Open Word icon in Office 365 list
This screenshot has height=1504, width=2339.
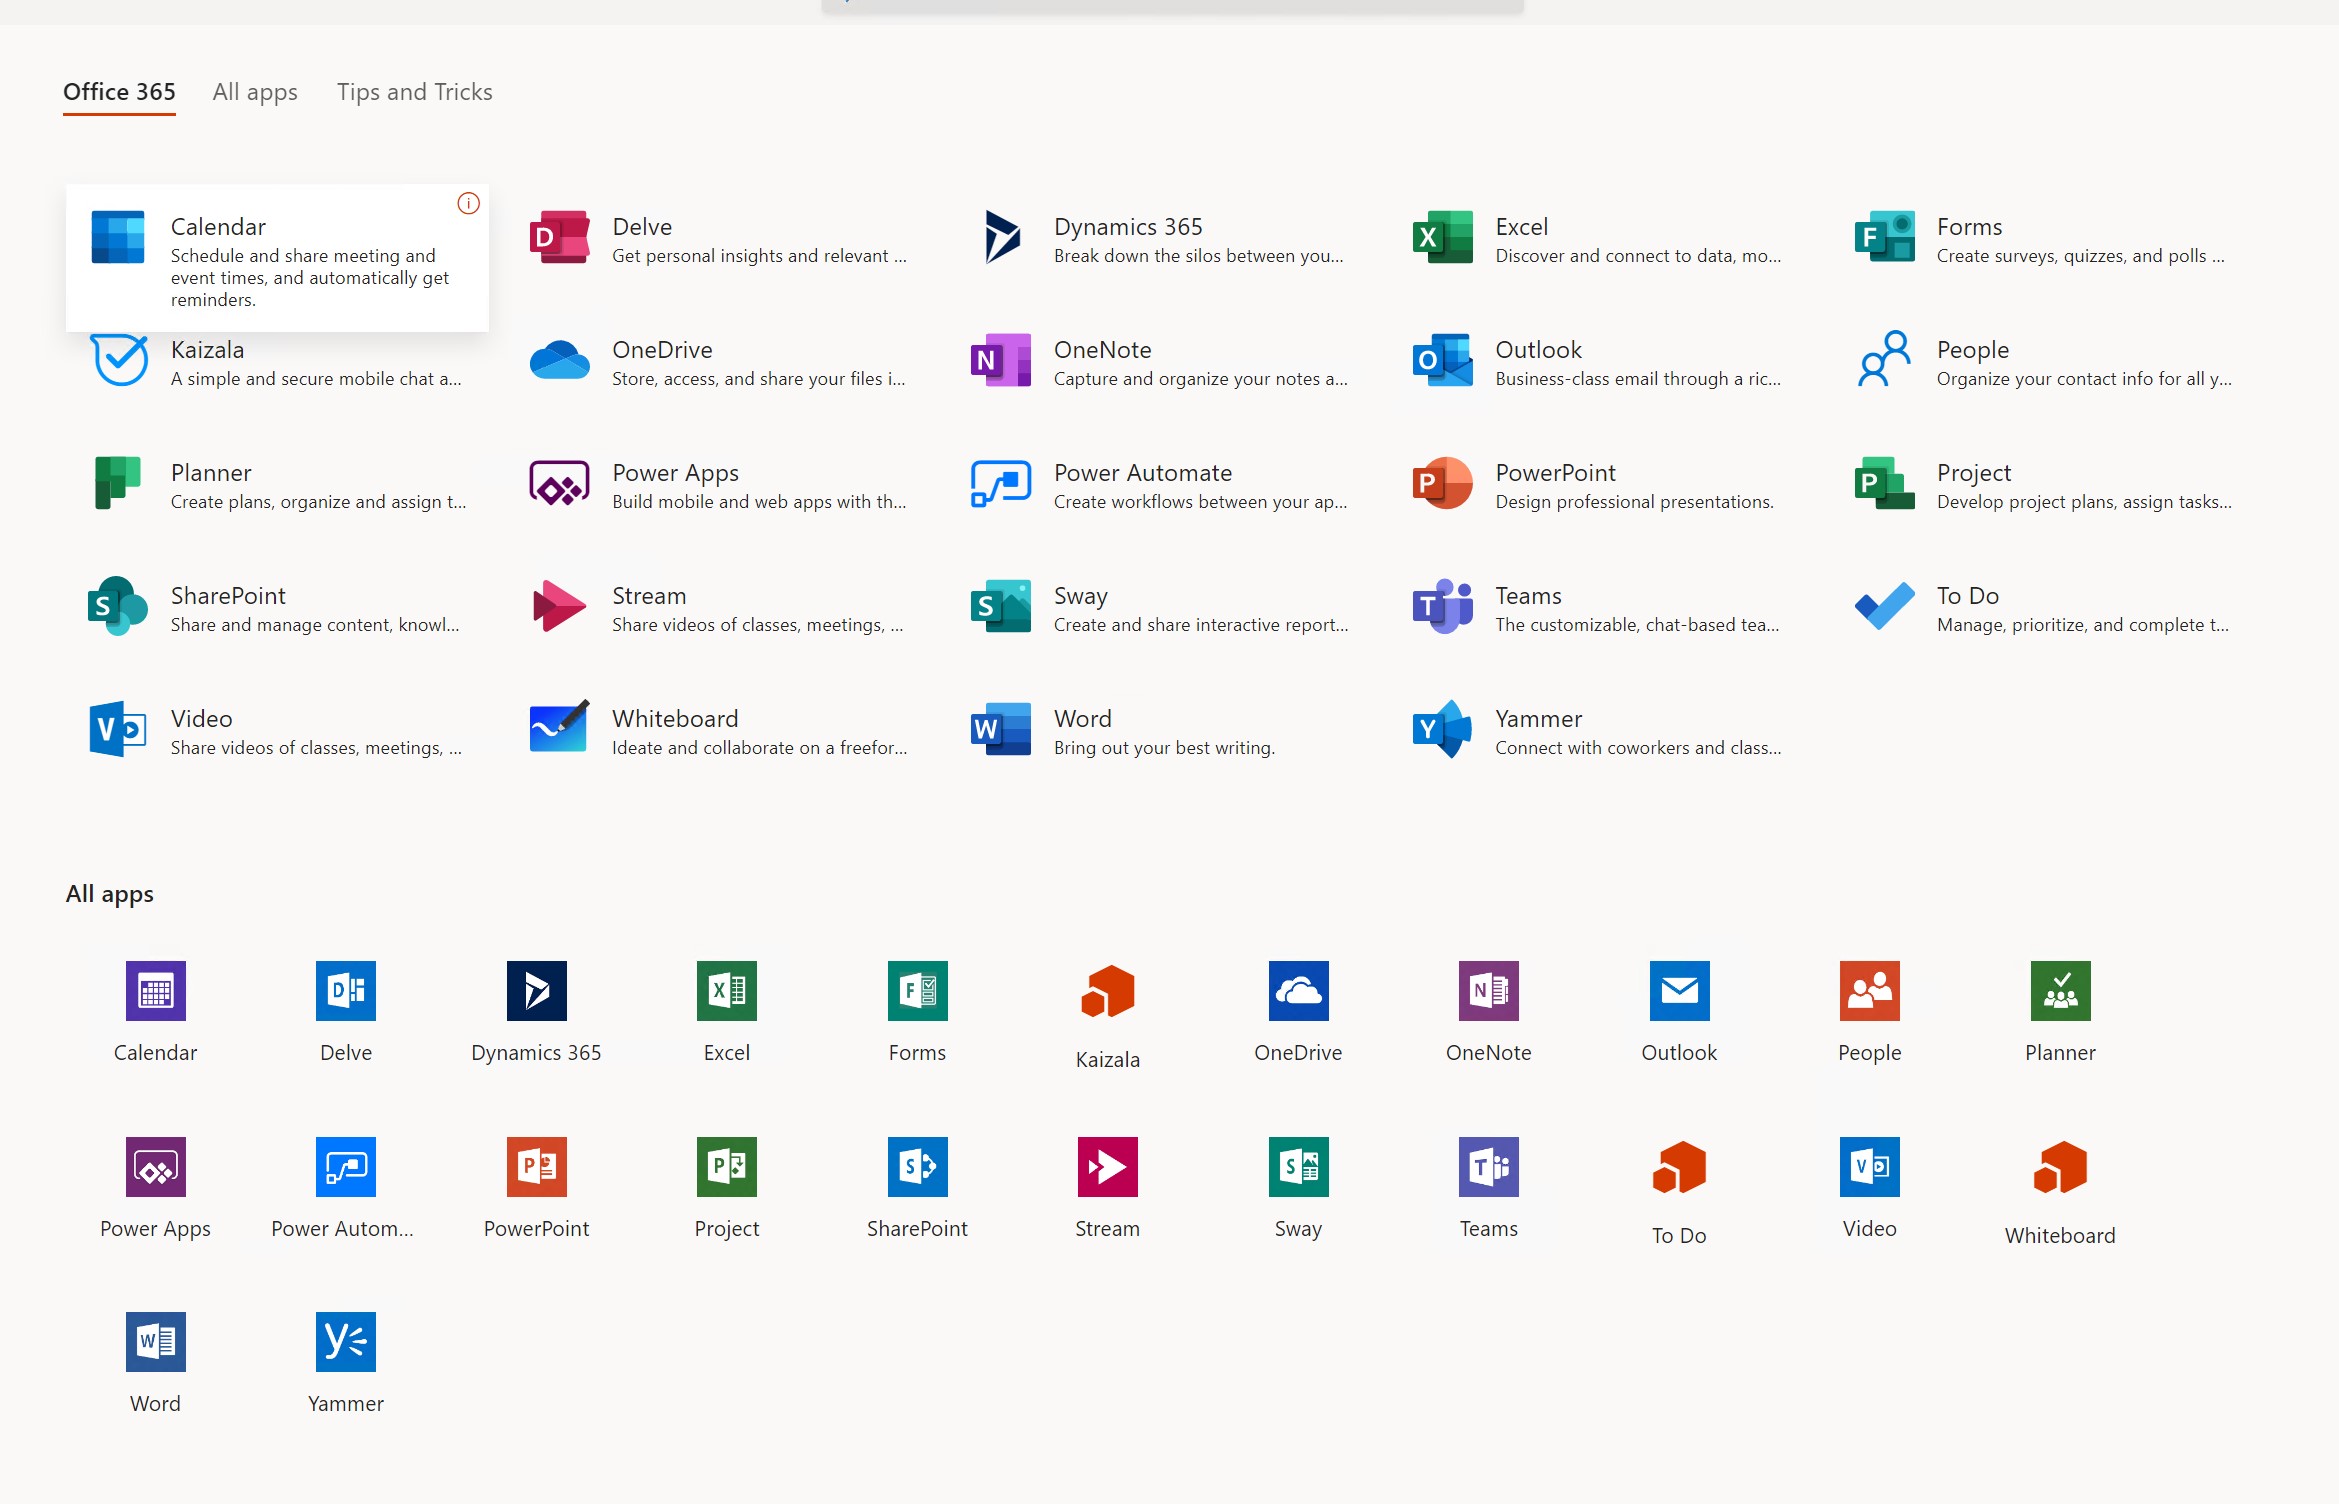tap(1001, 729)
